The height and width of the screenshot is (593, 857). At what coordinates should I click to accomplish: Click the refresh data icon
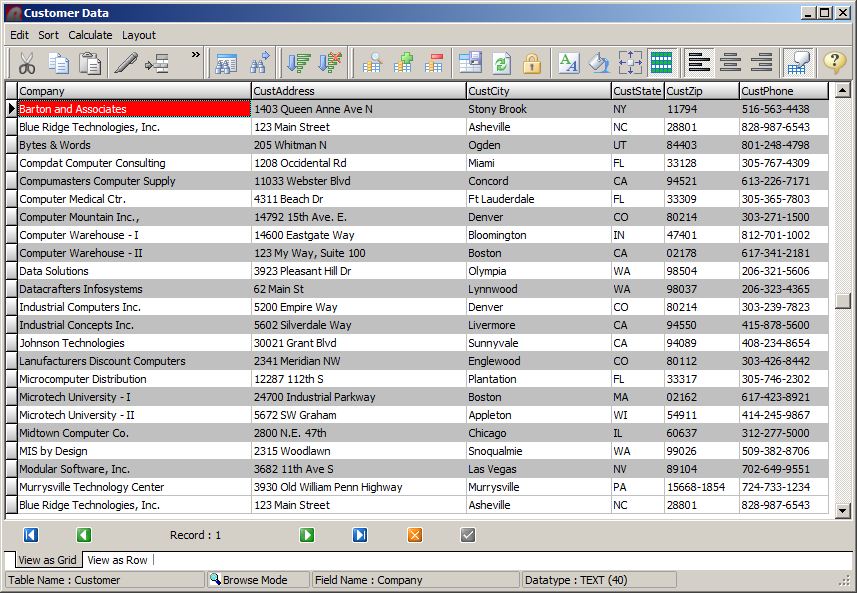pos(501,63)
